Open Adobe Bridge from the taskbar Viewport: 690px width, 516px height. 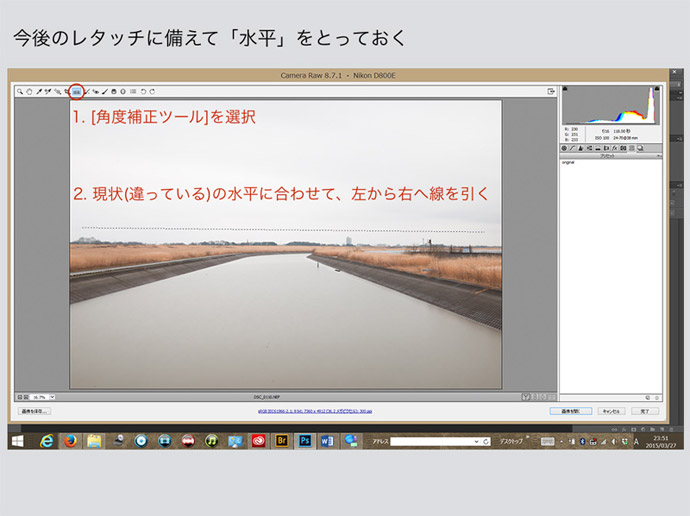(x=282, y=441)
